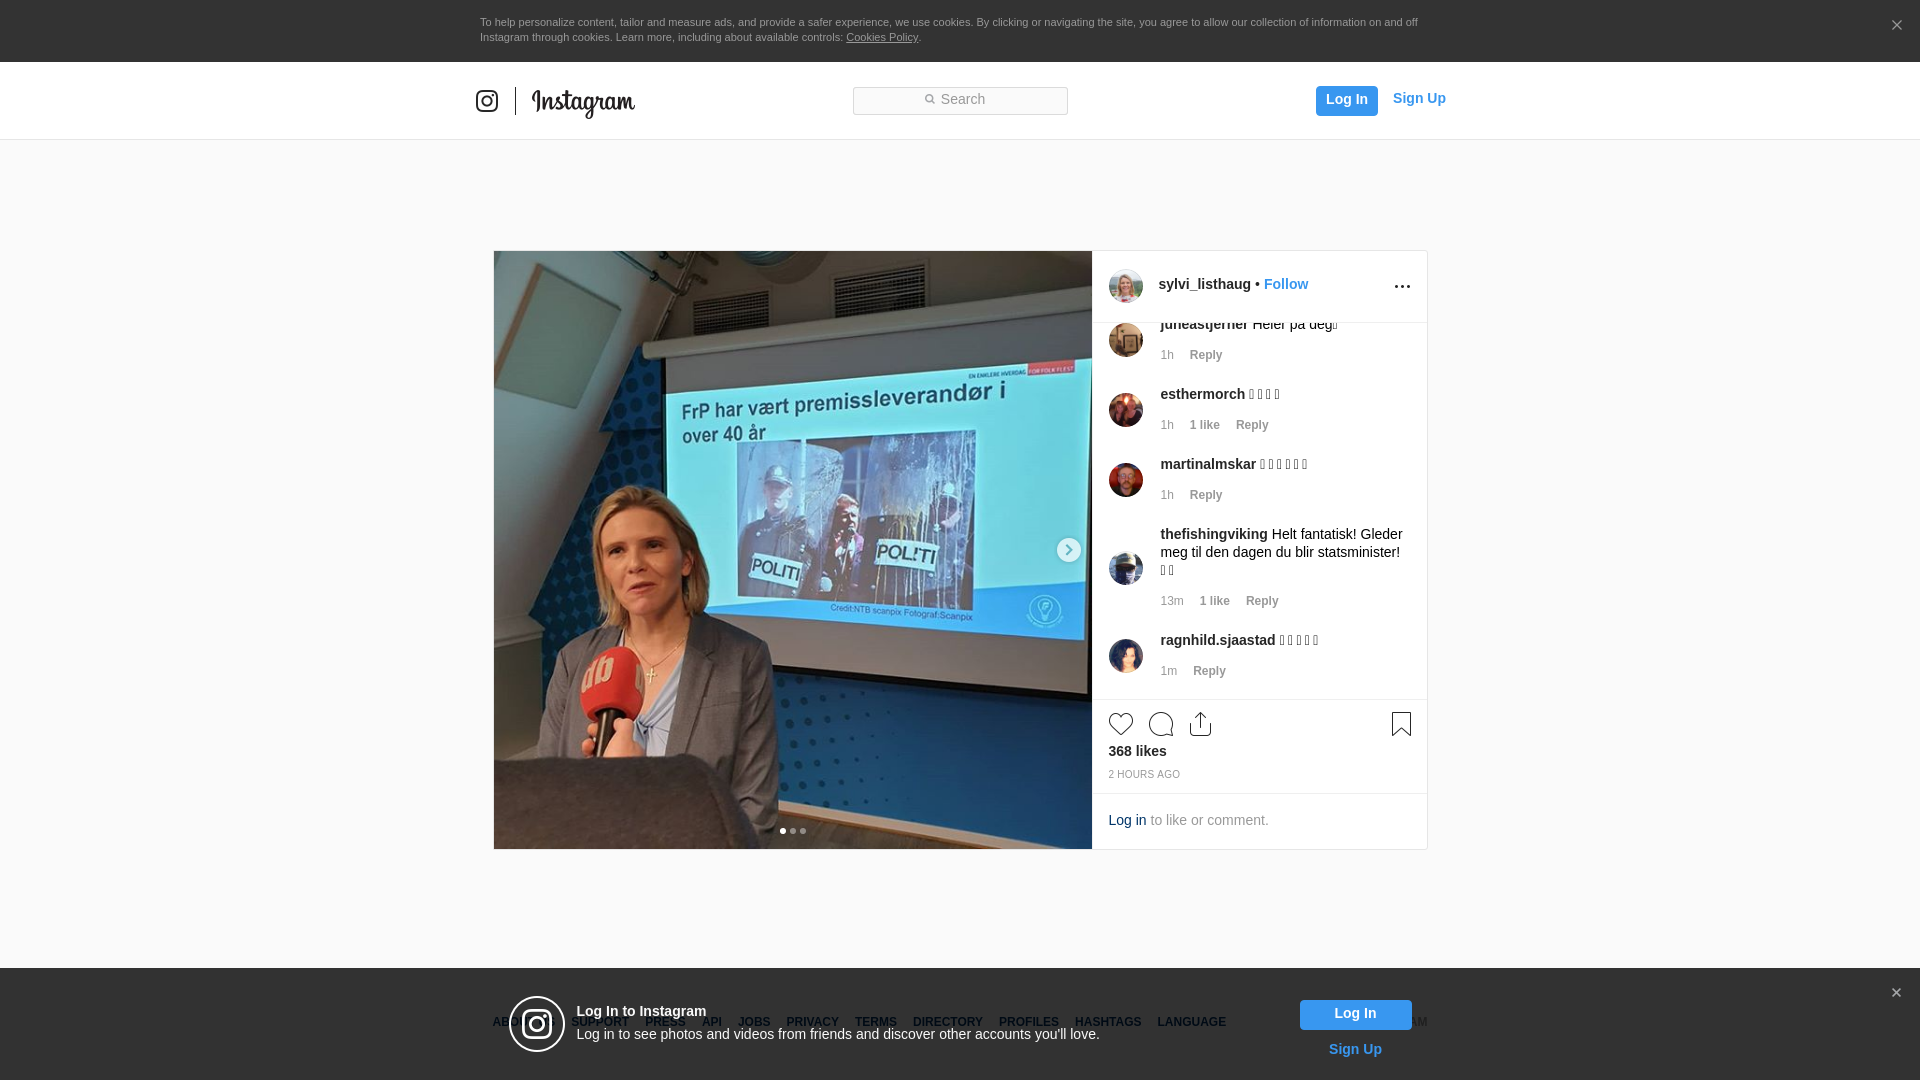Open the Cookies Policy link
Screen dimensions: 1920x1080
(x=882, y=37)
